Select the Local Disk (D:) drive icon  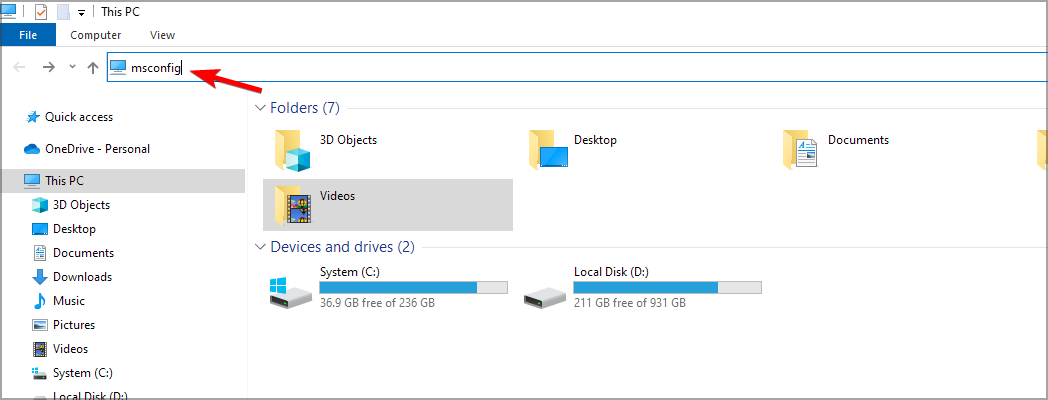(x=545, y=291)
